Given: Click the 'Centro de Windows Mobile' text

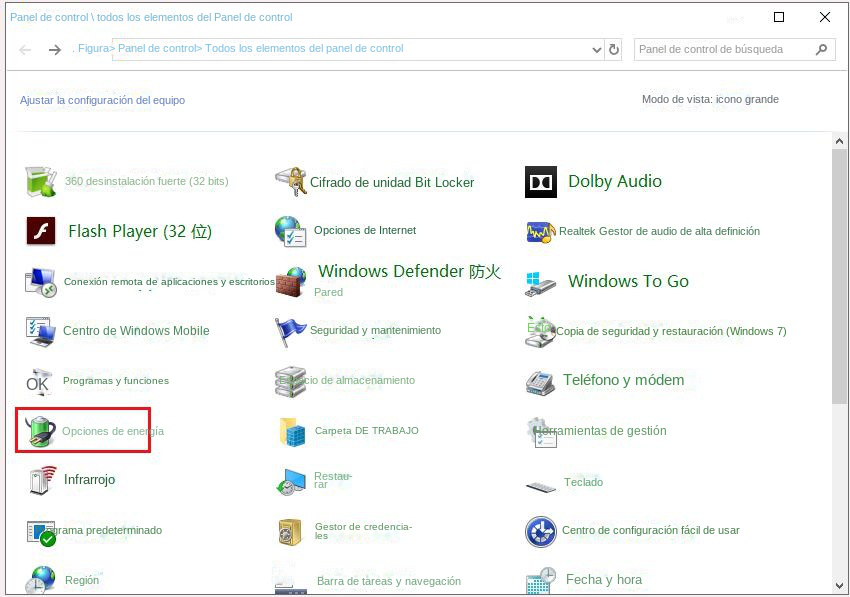Looking at the screenshot, I should click(x=136, y=331).
